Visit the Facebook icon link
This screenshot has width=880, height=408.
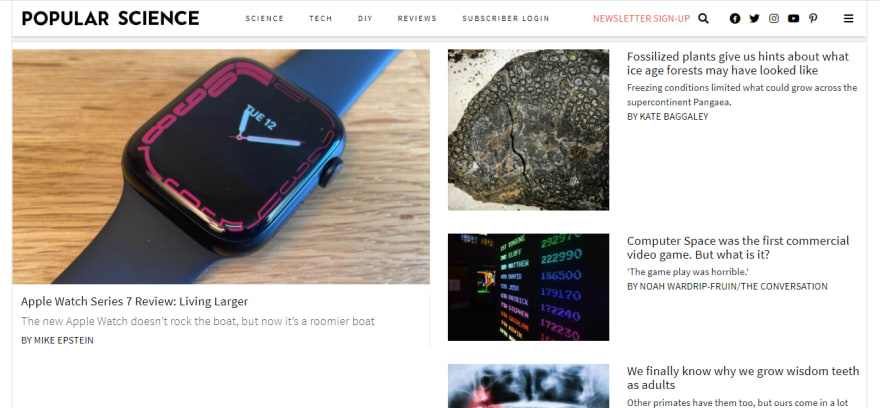click(735, 19)
